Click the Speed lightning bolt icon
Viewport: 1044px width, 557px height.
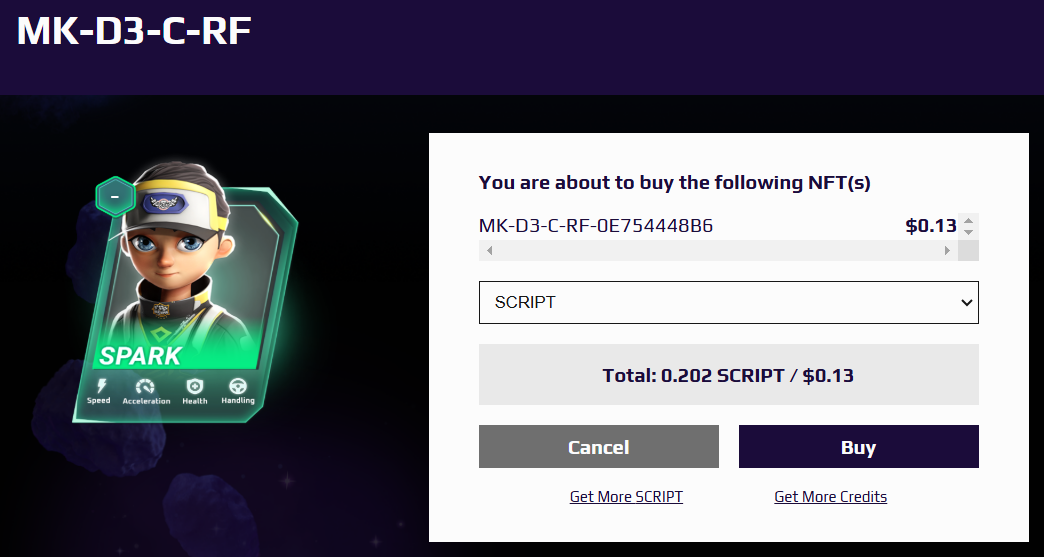point(102,386)
